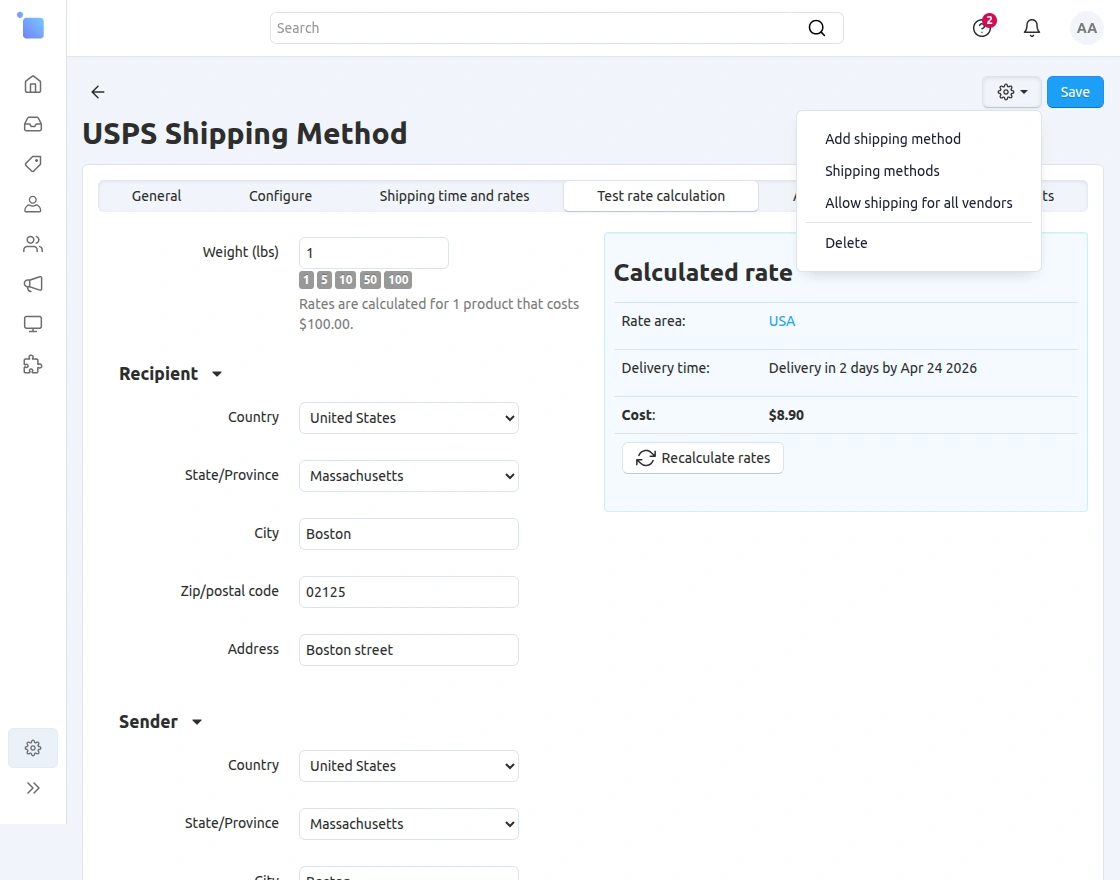
Task: Click the search magnifier icon
Action: (816, 28)
